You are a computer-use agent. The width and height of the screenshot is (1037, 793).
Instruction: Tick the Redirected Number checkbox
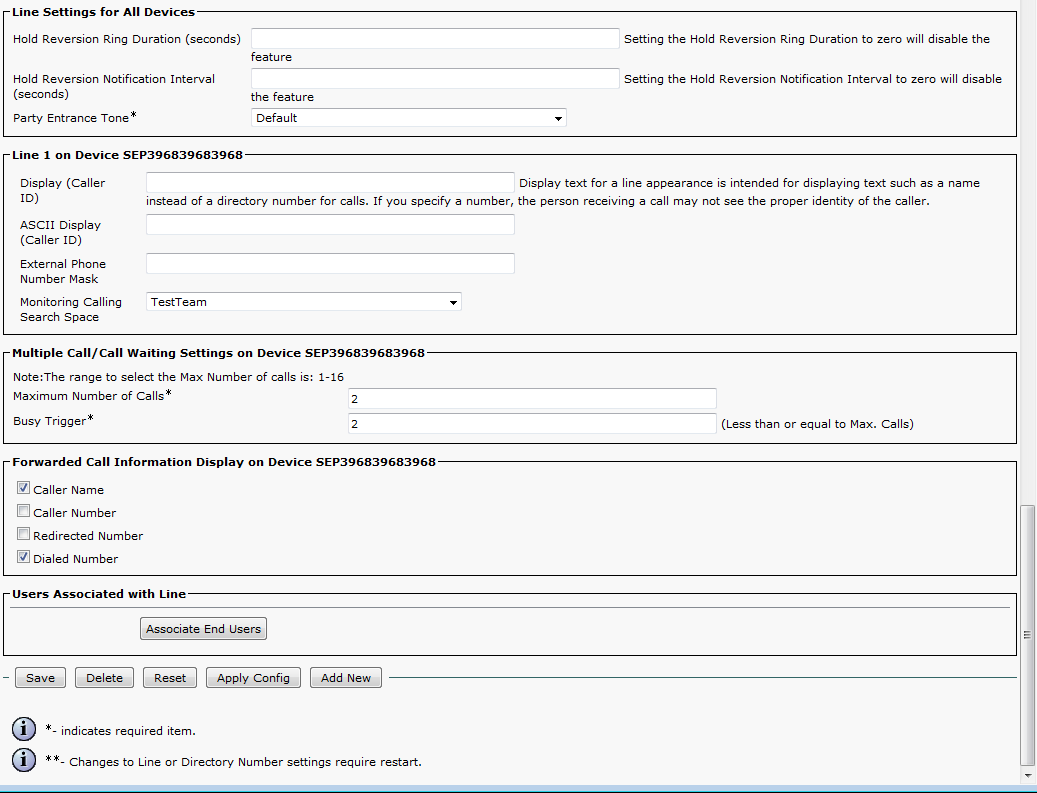(x=24, y=535)
